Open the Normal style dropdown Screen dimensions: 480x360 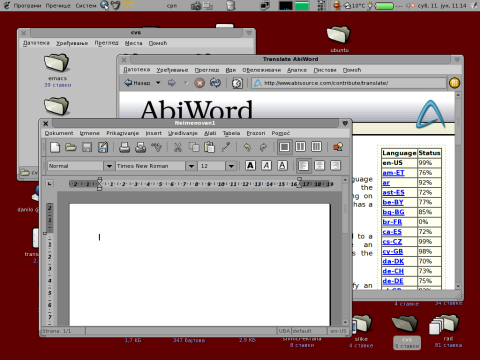click(x=109, y=166)
